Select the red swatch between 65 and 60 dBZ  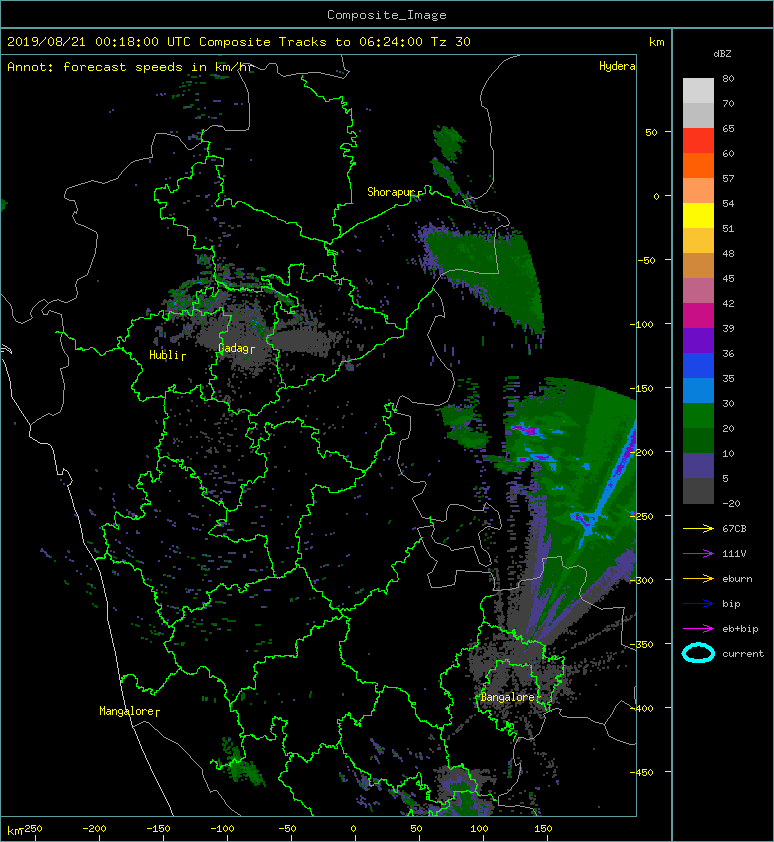(698, 141)
